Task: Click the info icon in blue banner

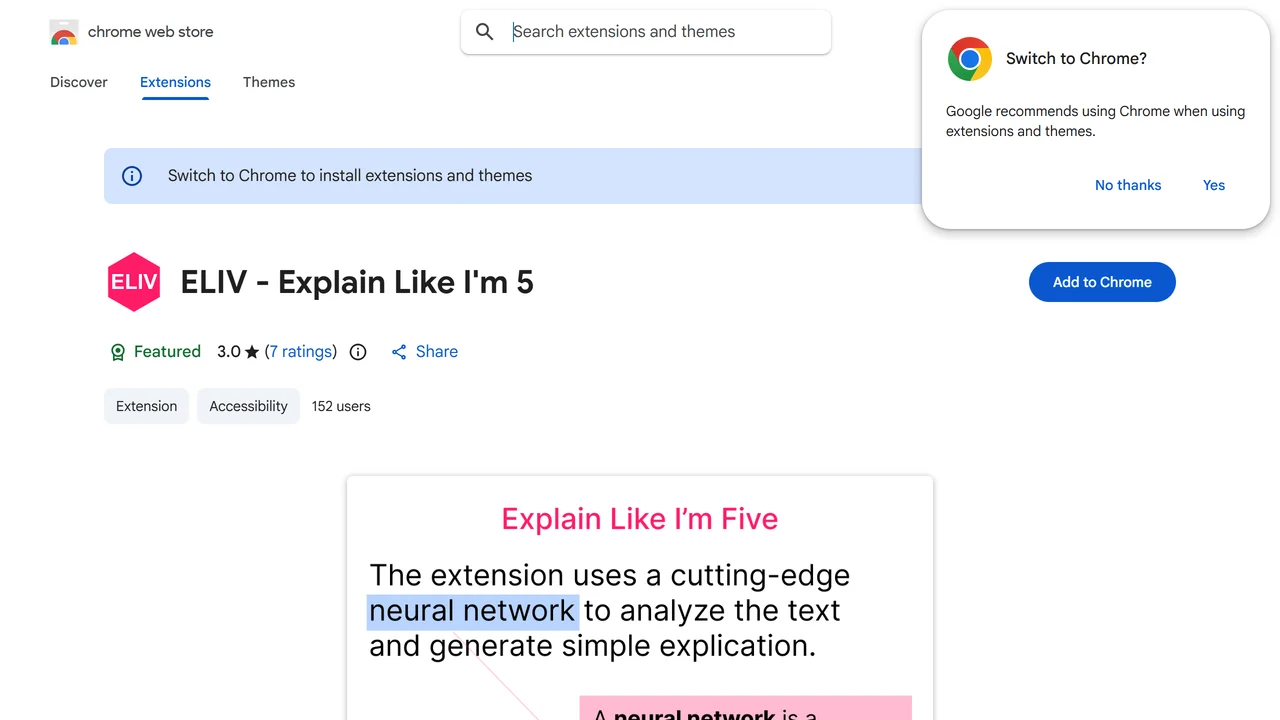Action: point(132,176)
